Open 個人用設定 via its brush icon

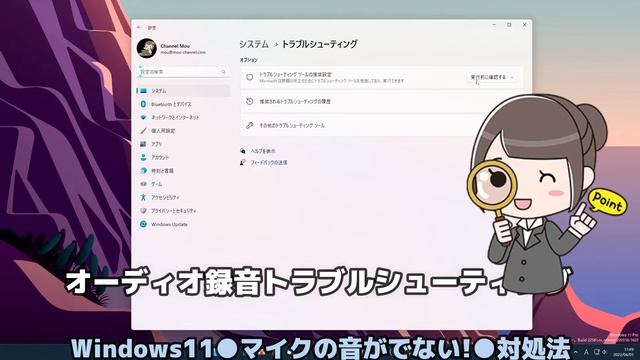click(x=143, y=131)
